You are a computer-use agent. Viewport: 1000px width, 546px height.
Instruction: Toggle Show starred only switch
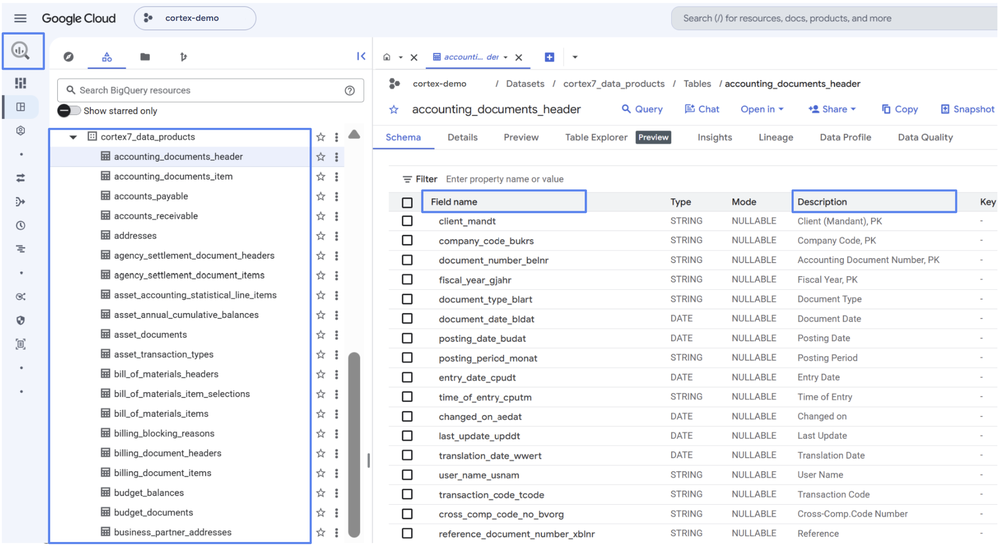(x=69, y=111)
